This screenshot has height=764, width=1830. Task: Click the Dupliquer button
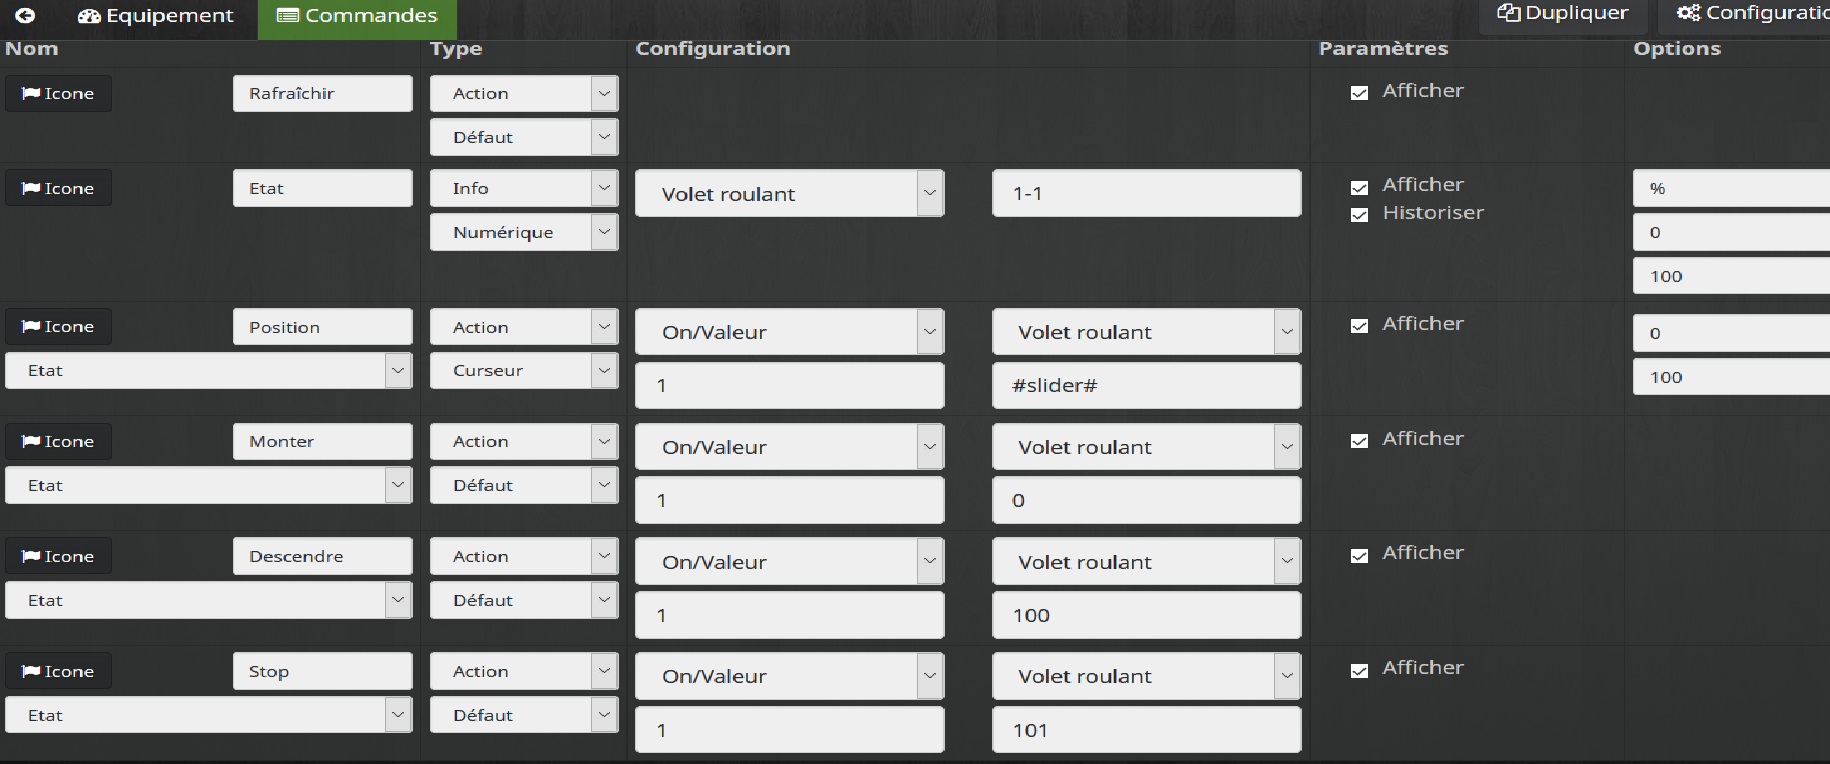pyautogui.click(x=1562, y=13)
